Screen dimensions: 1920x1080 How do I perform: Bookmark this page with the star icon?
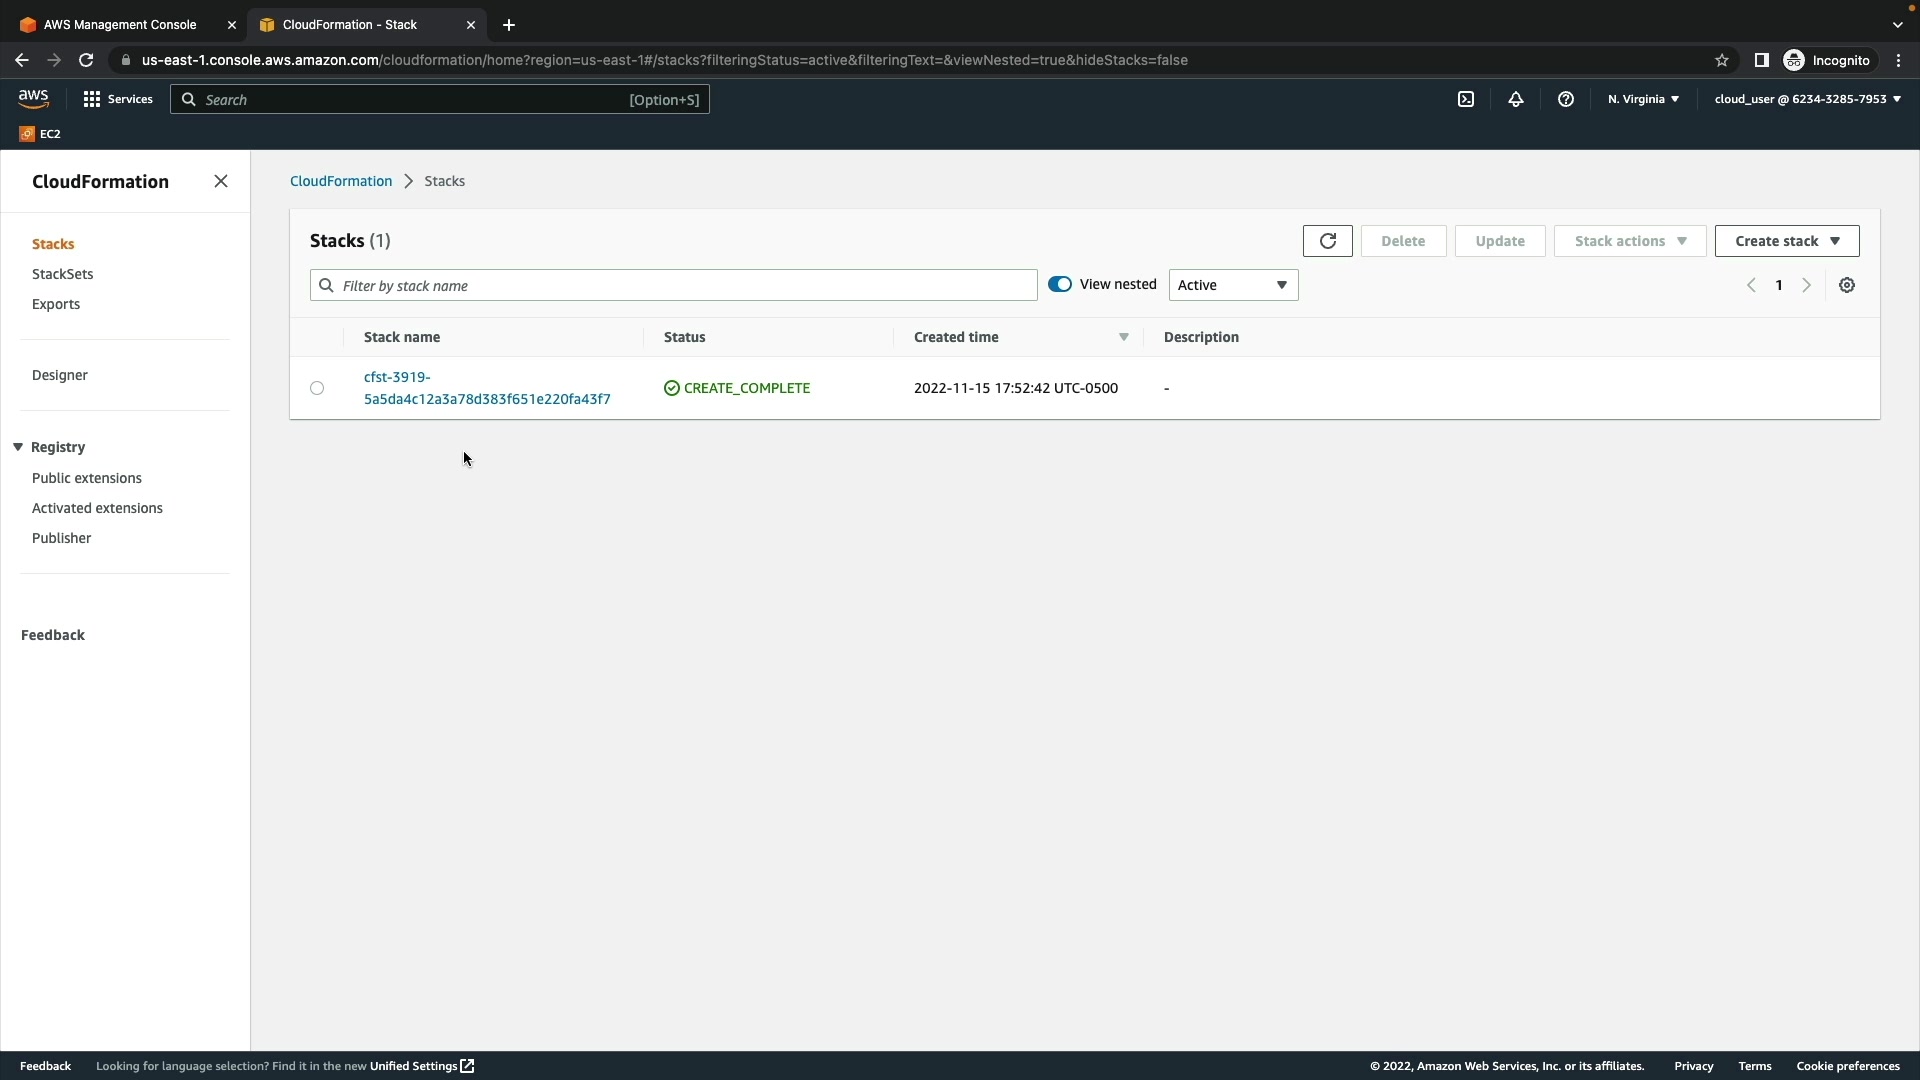click(1721, 60)
